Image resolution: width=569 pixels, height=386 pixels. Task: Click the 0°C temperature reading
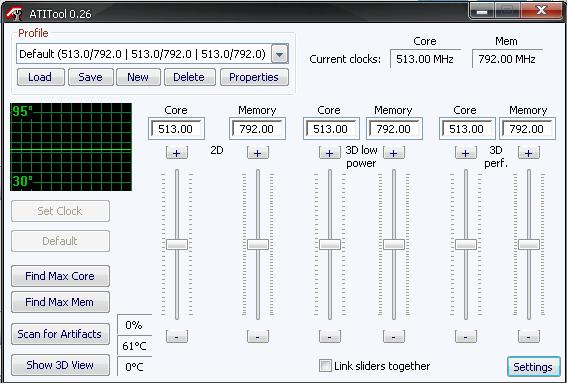coord(134,367)
